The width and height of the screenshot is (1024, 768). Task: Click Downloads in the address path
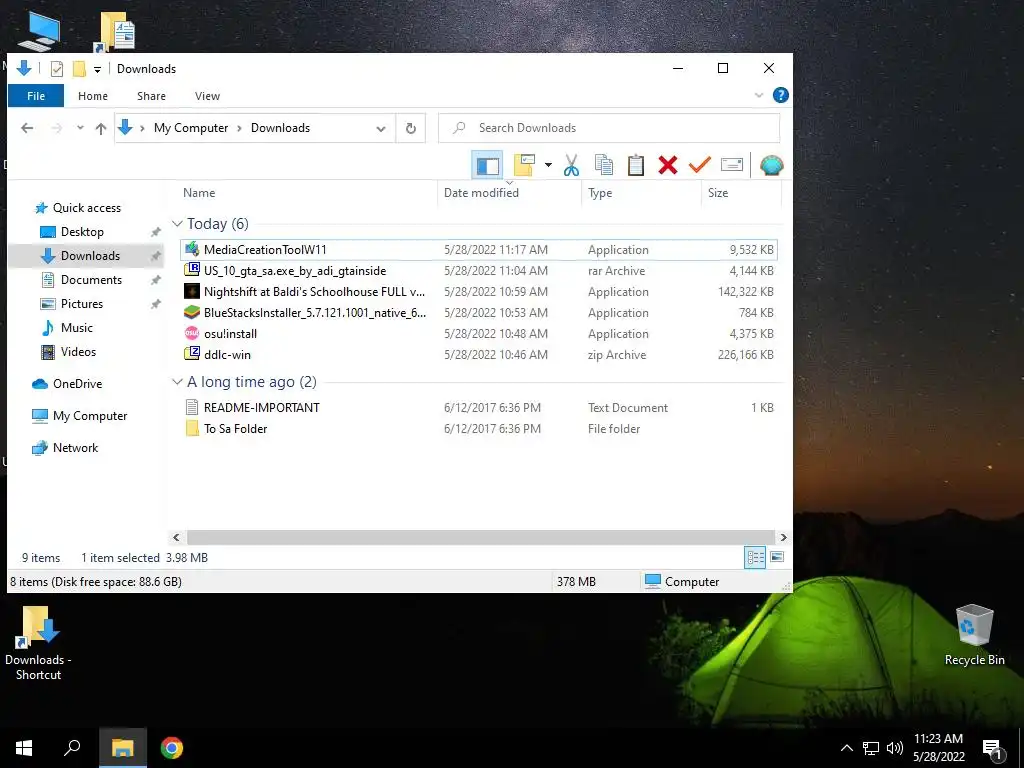tap(280, 128)
